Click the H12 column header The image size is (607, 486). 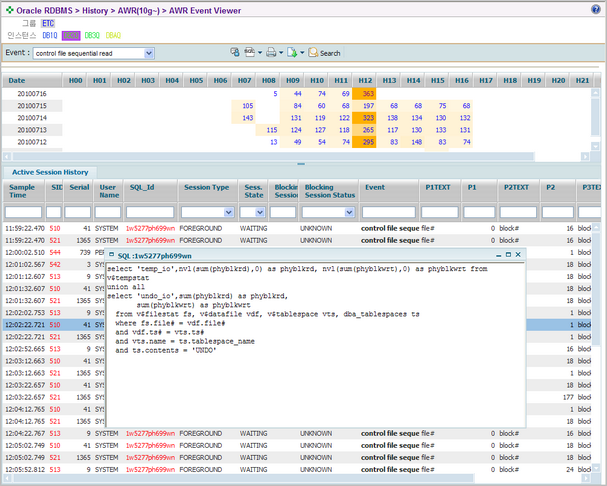[x=365, y=81]
